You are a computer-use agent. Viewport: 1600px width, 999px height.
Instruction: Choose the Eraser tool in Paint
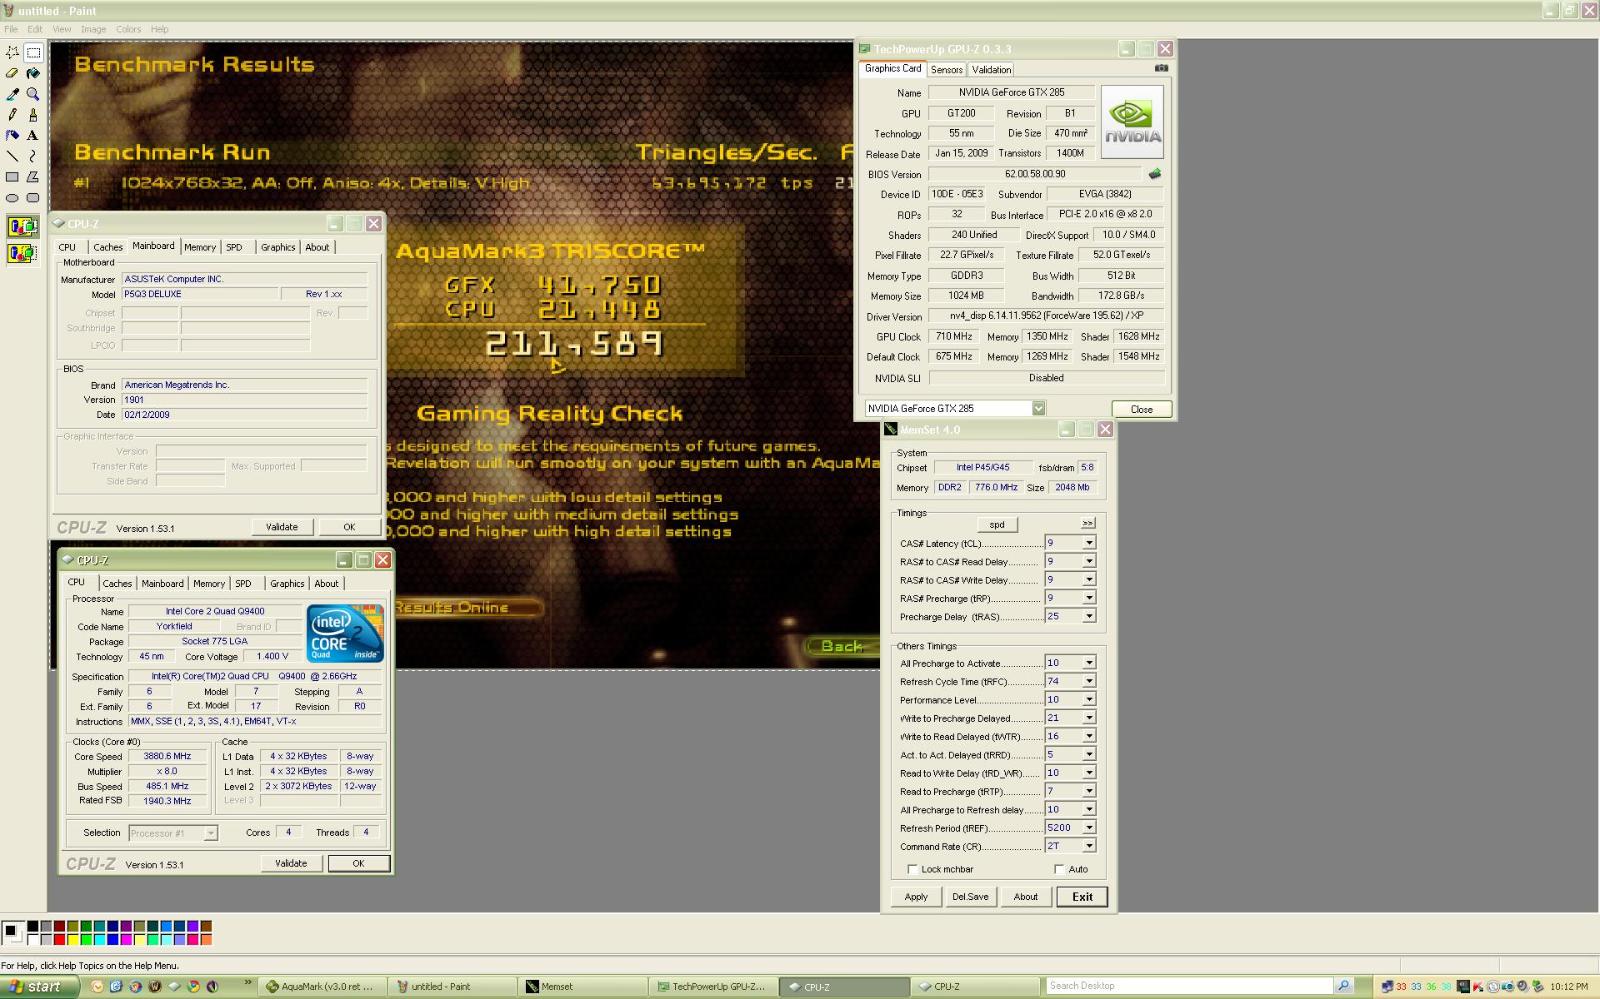[x=13, y=73]
